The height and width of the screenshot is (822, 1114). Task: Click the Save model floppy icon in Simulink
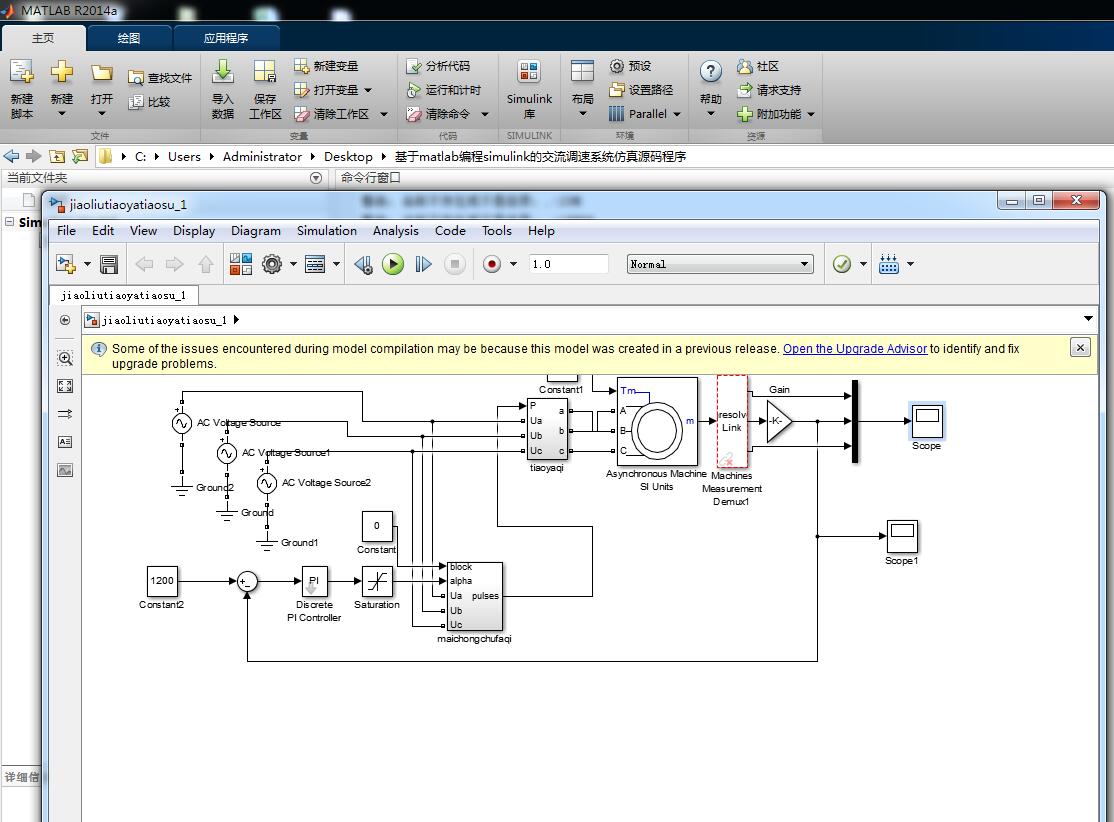point(109,264)
